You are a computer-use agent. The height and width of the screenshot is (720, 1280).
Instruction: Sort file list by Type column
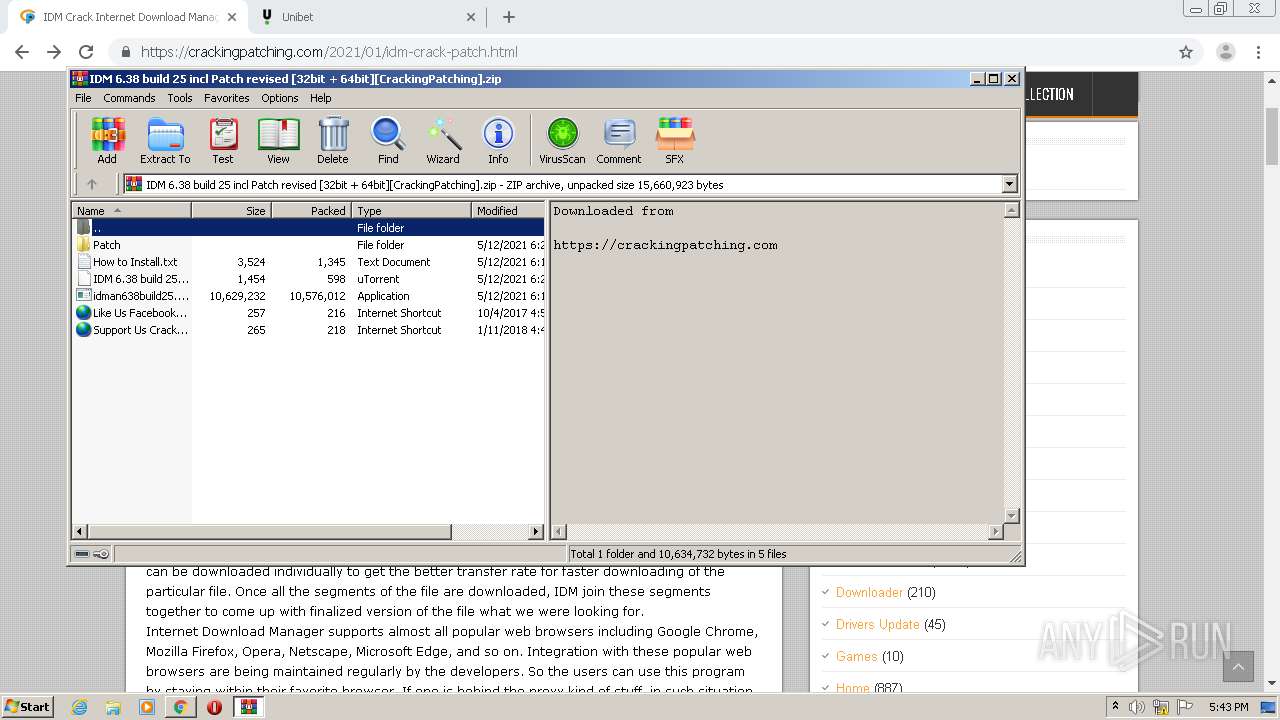click(412, 211)
